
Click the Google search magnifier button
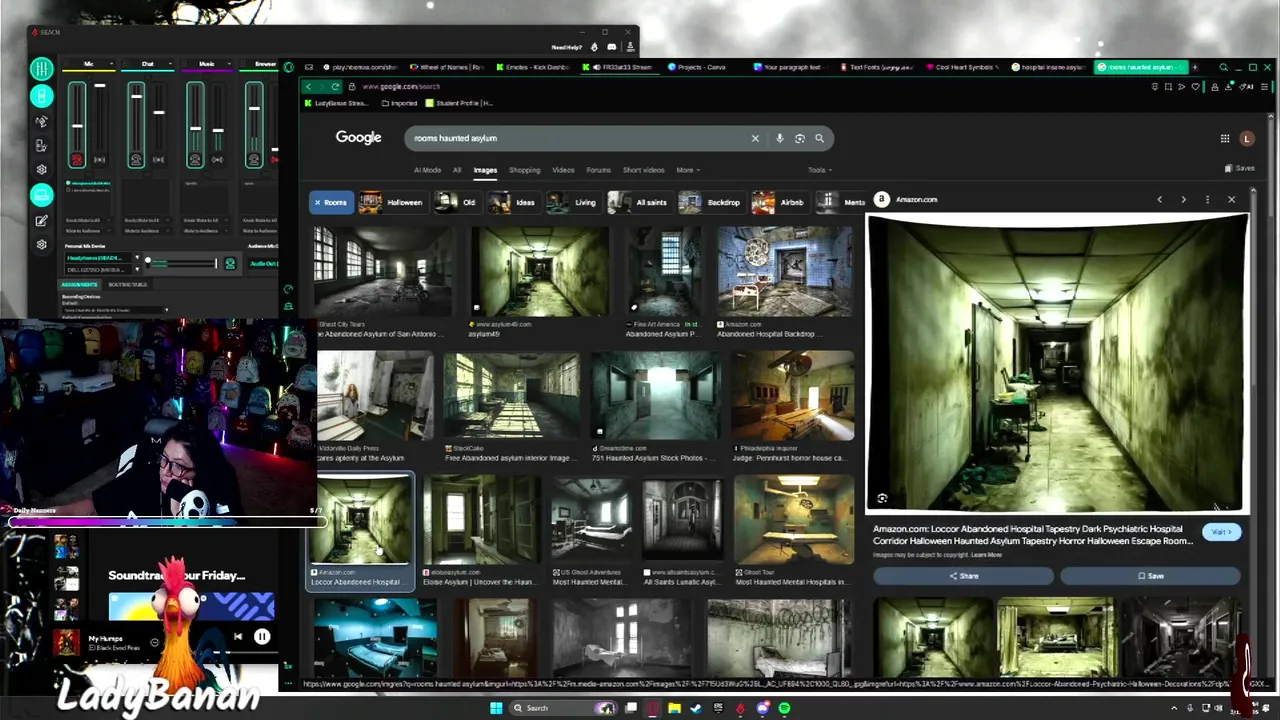(x=819, y=138)
